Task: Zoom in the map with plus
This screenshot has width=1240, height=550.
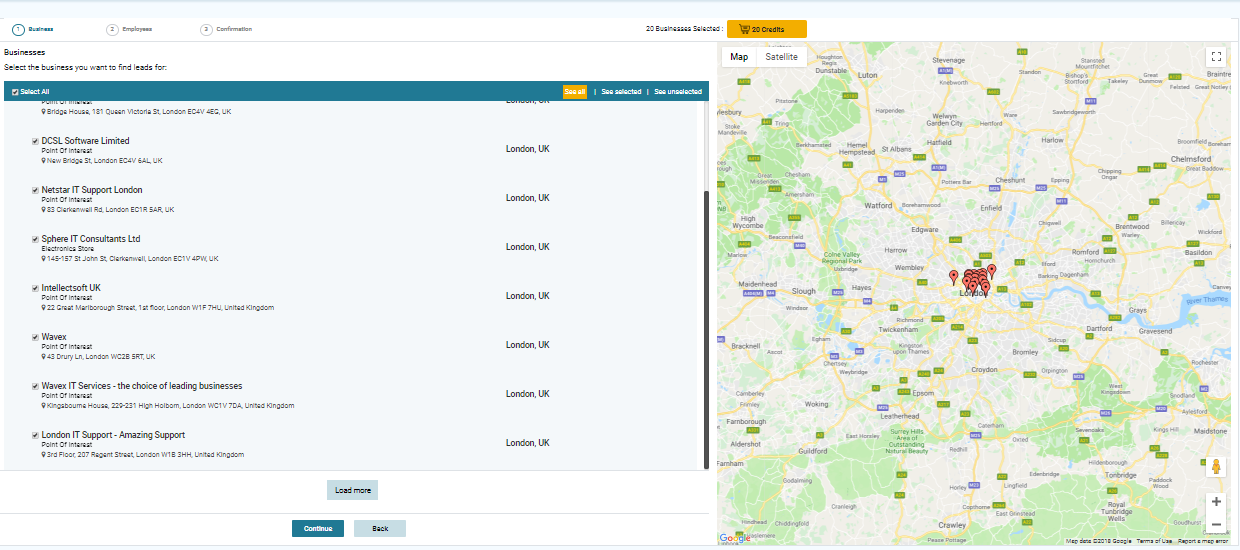Action: 1216,501
